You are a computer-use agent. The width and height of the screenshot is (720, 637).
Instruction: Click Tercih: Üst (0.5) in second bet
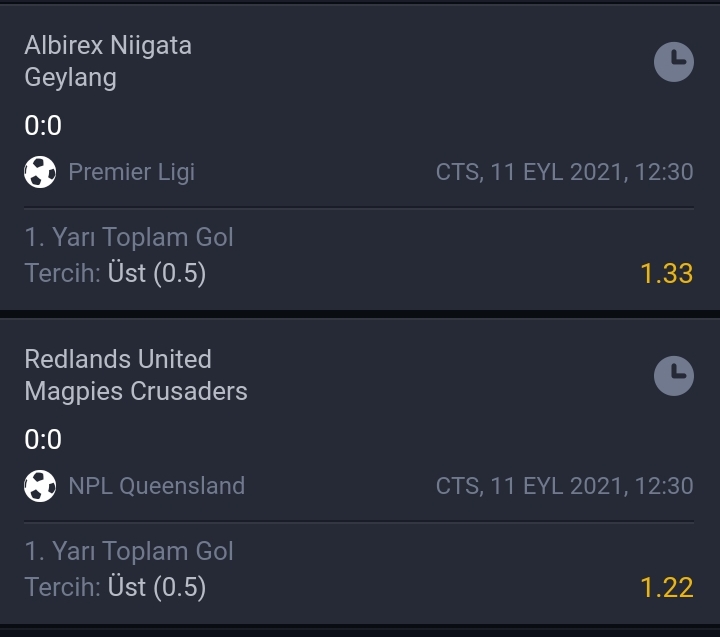(x=115, y=587)
